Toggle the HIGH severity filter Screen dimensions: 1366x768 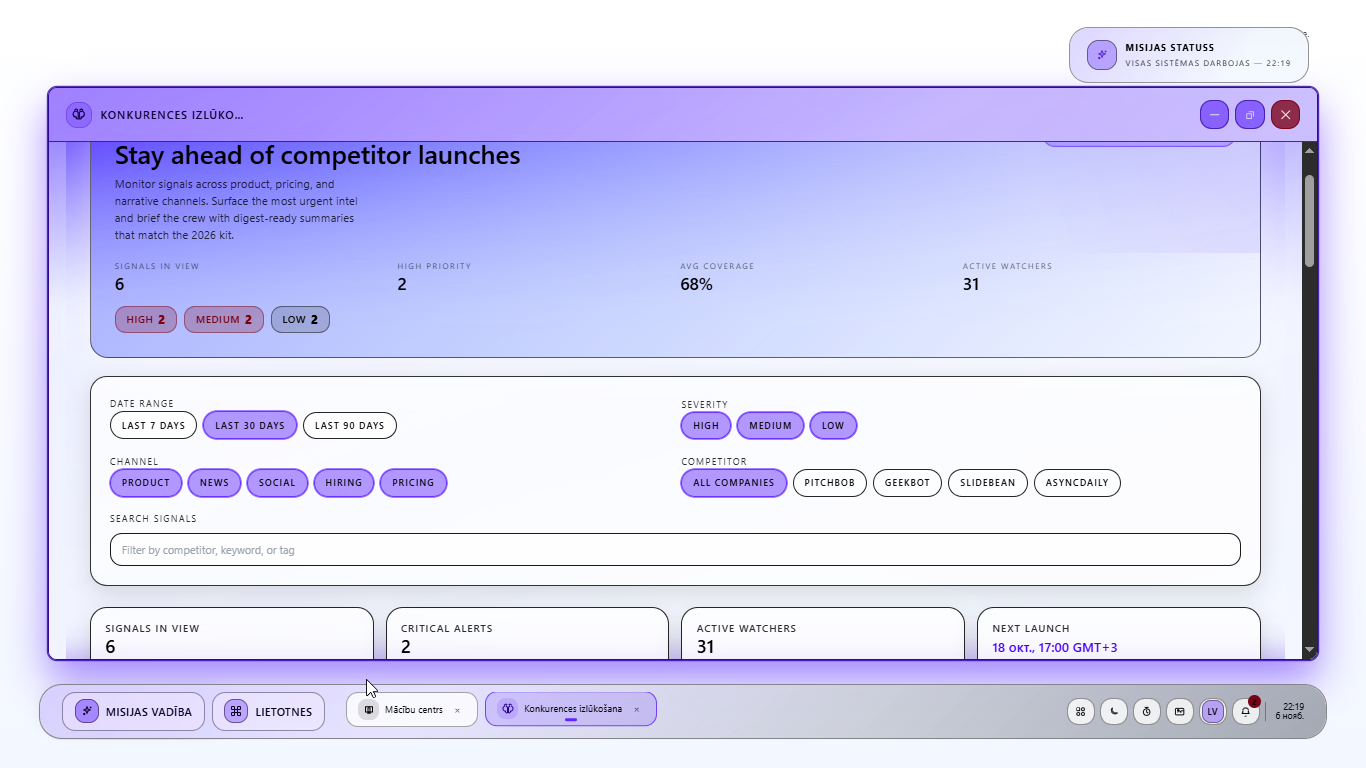705,425
